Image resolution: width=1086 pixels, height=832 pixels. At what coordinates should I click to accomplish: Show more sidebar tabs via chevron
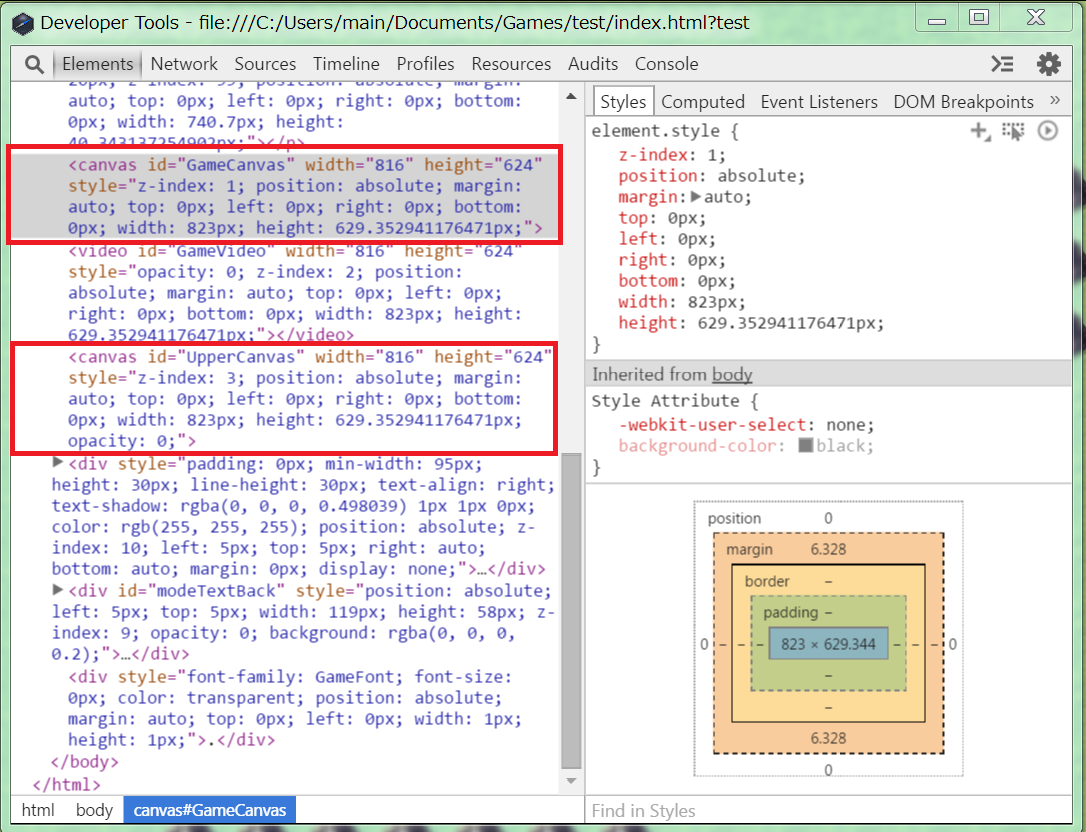click(1055, 101)
